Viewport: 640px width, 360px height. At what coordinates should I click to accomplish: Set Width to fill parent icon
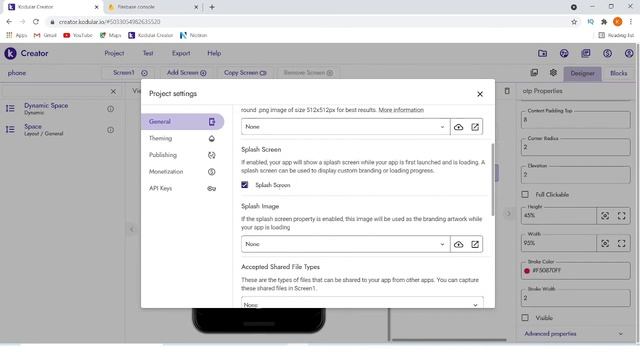point(621,244)
